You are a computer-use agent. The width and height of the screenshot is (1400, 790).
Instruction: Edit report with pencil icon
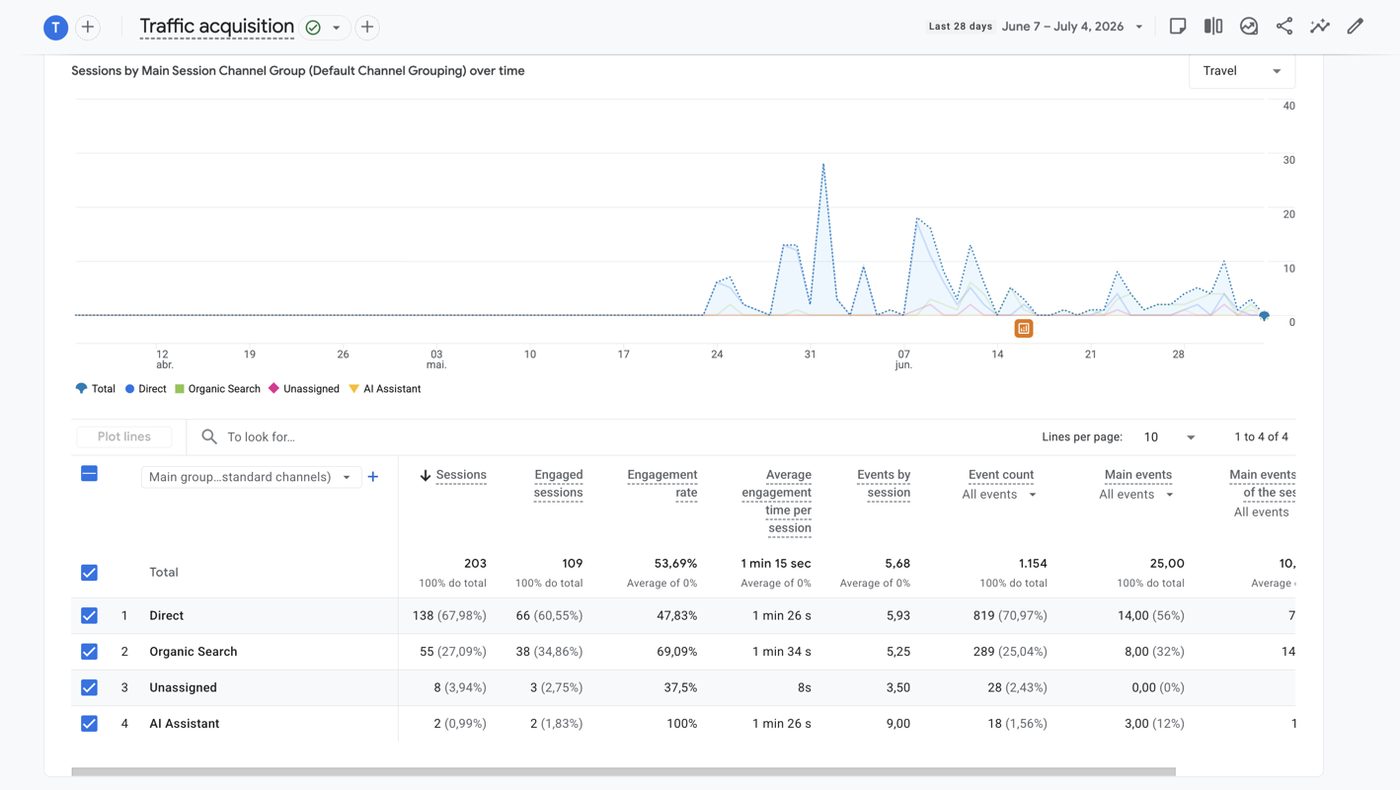(1355, 26)
